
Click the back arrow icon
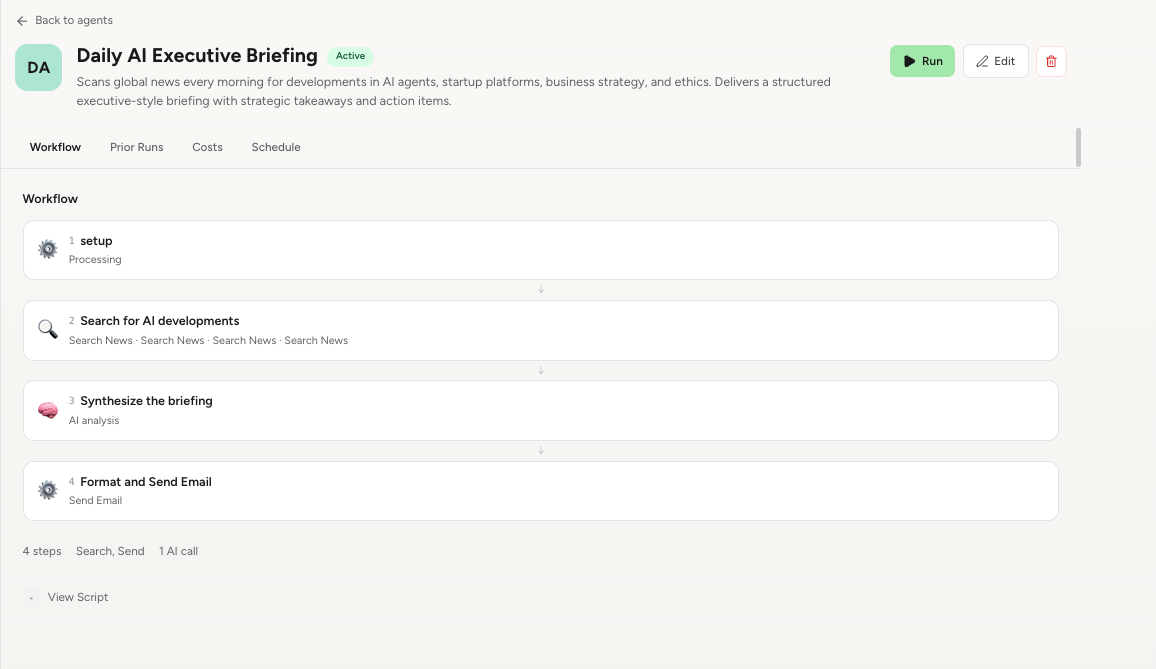(x=22, y=20)
